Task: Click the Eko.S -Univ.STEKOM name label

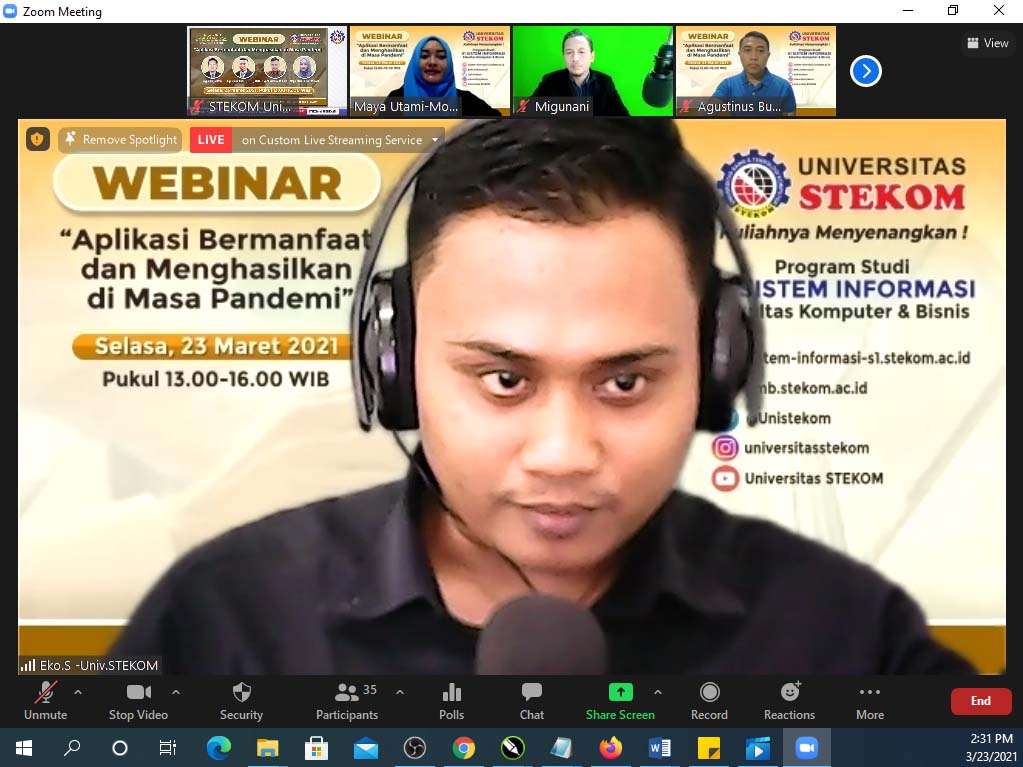Action: pos(91,665)
